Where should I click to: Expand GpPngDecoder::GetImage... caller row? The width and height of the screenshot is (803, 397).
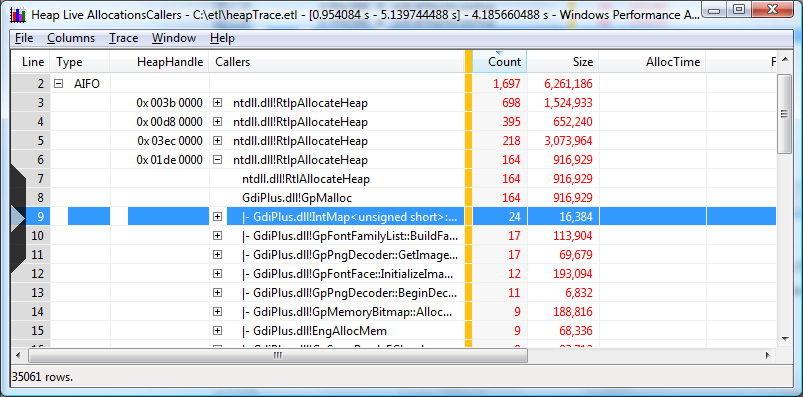218,255
